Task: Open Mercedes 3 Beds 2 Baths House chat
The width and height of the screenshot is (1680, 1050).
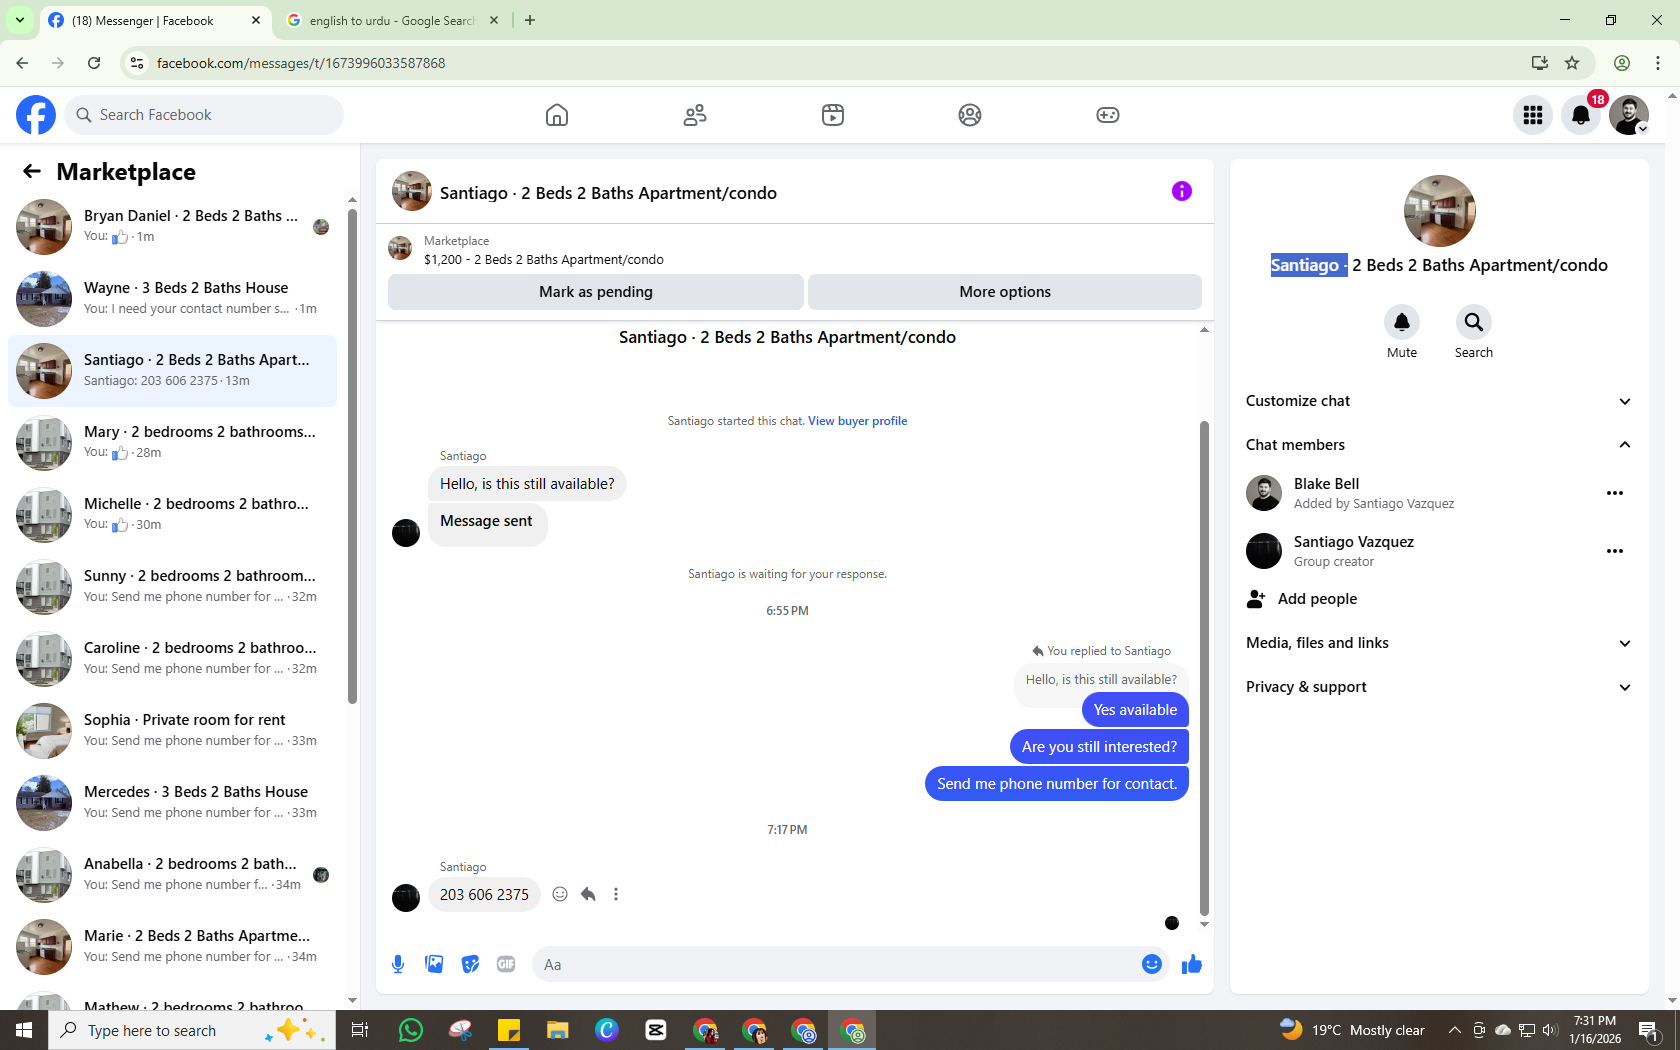Action: coord(173,803)
